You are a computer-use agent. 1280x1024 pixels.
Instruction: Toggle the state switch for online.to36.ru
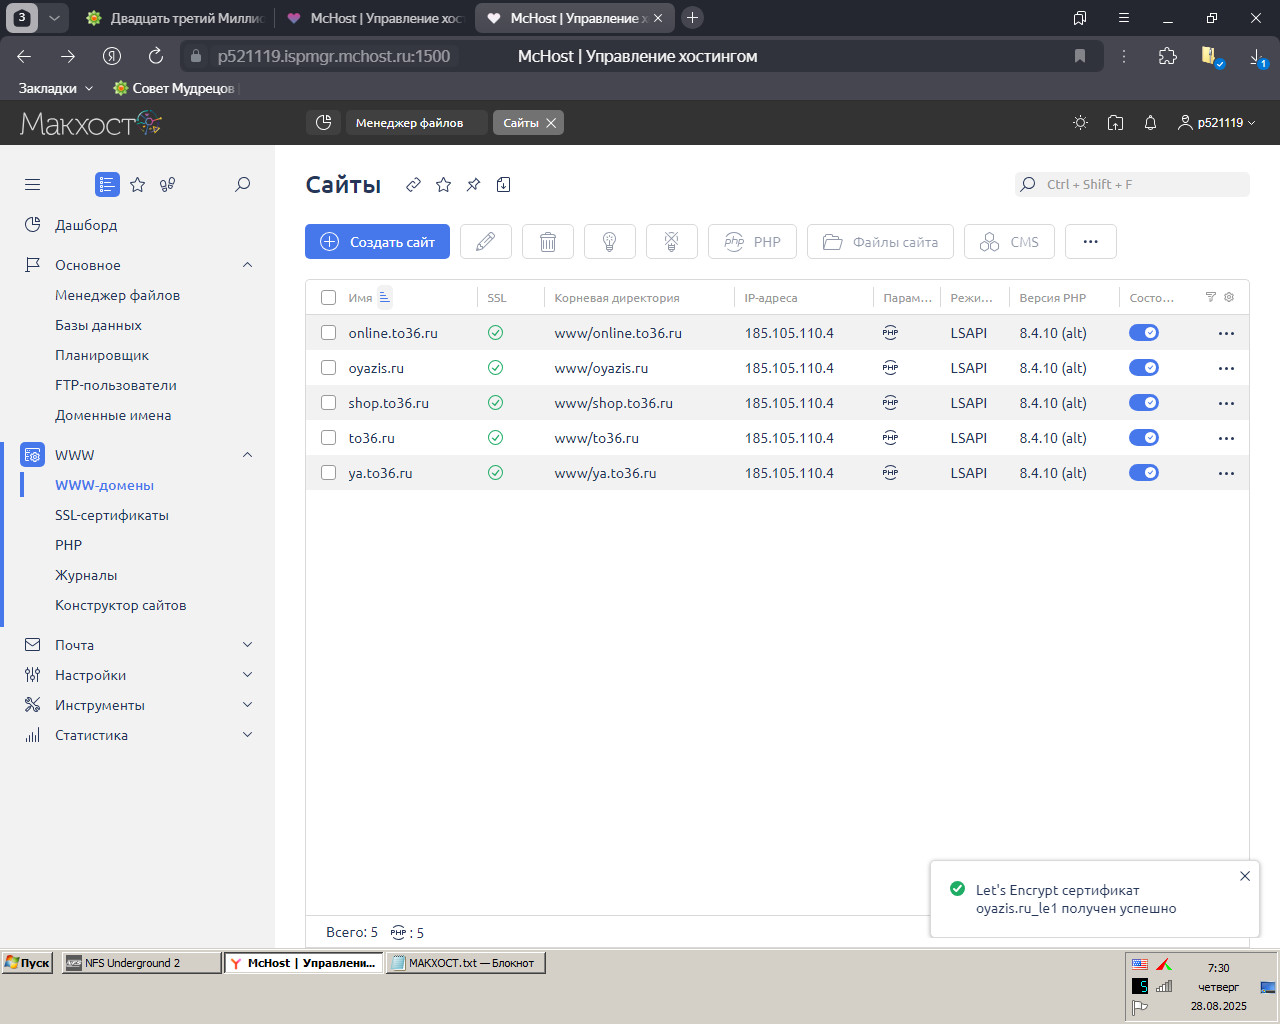click(1144, 333)
